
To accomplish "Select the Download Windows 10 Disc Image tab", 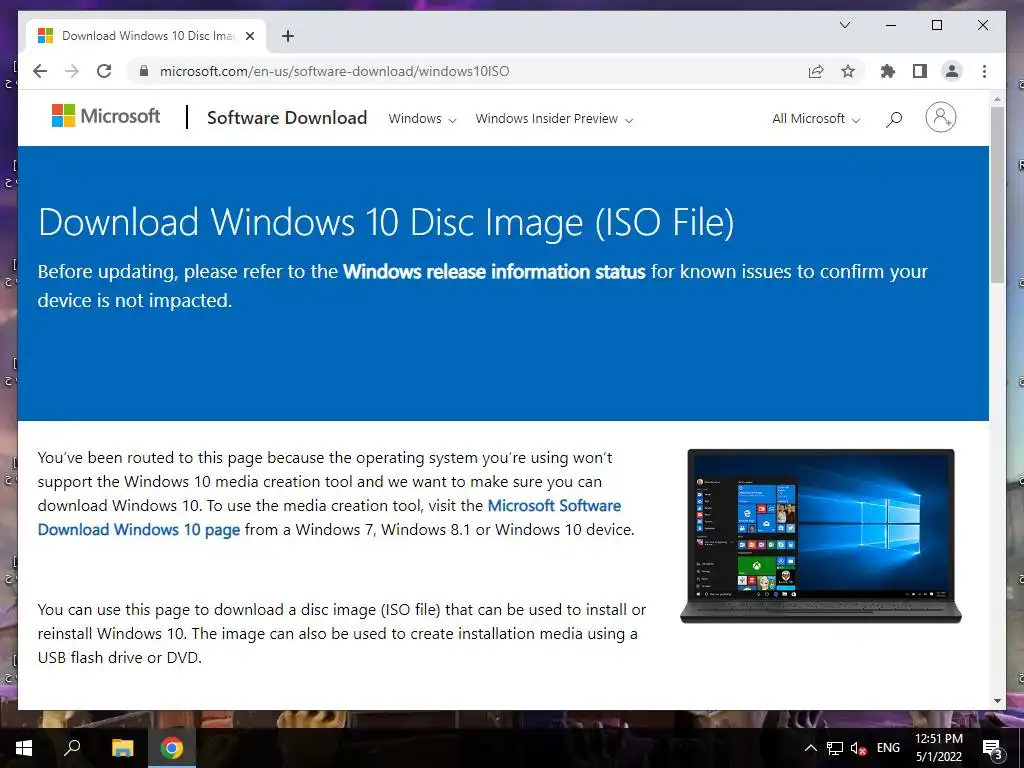I will coord(146,36).
